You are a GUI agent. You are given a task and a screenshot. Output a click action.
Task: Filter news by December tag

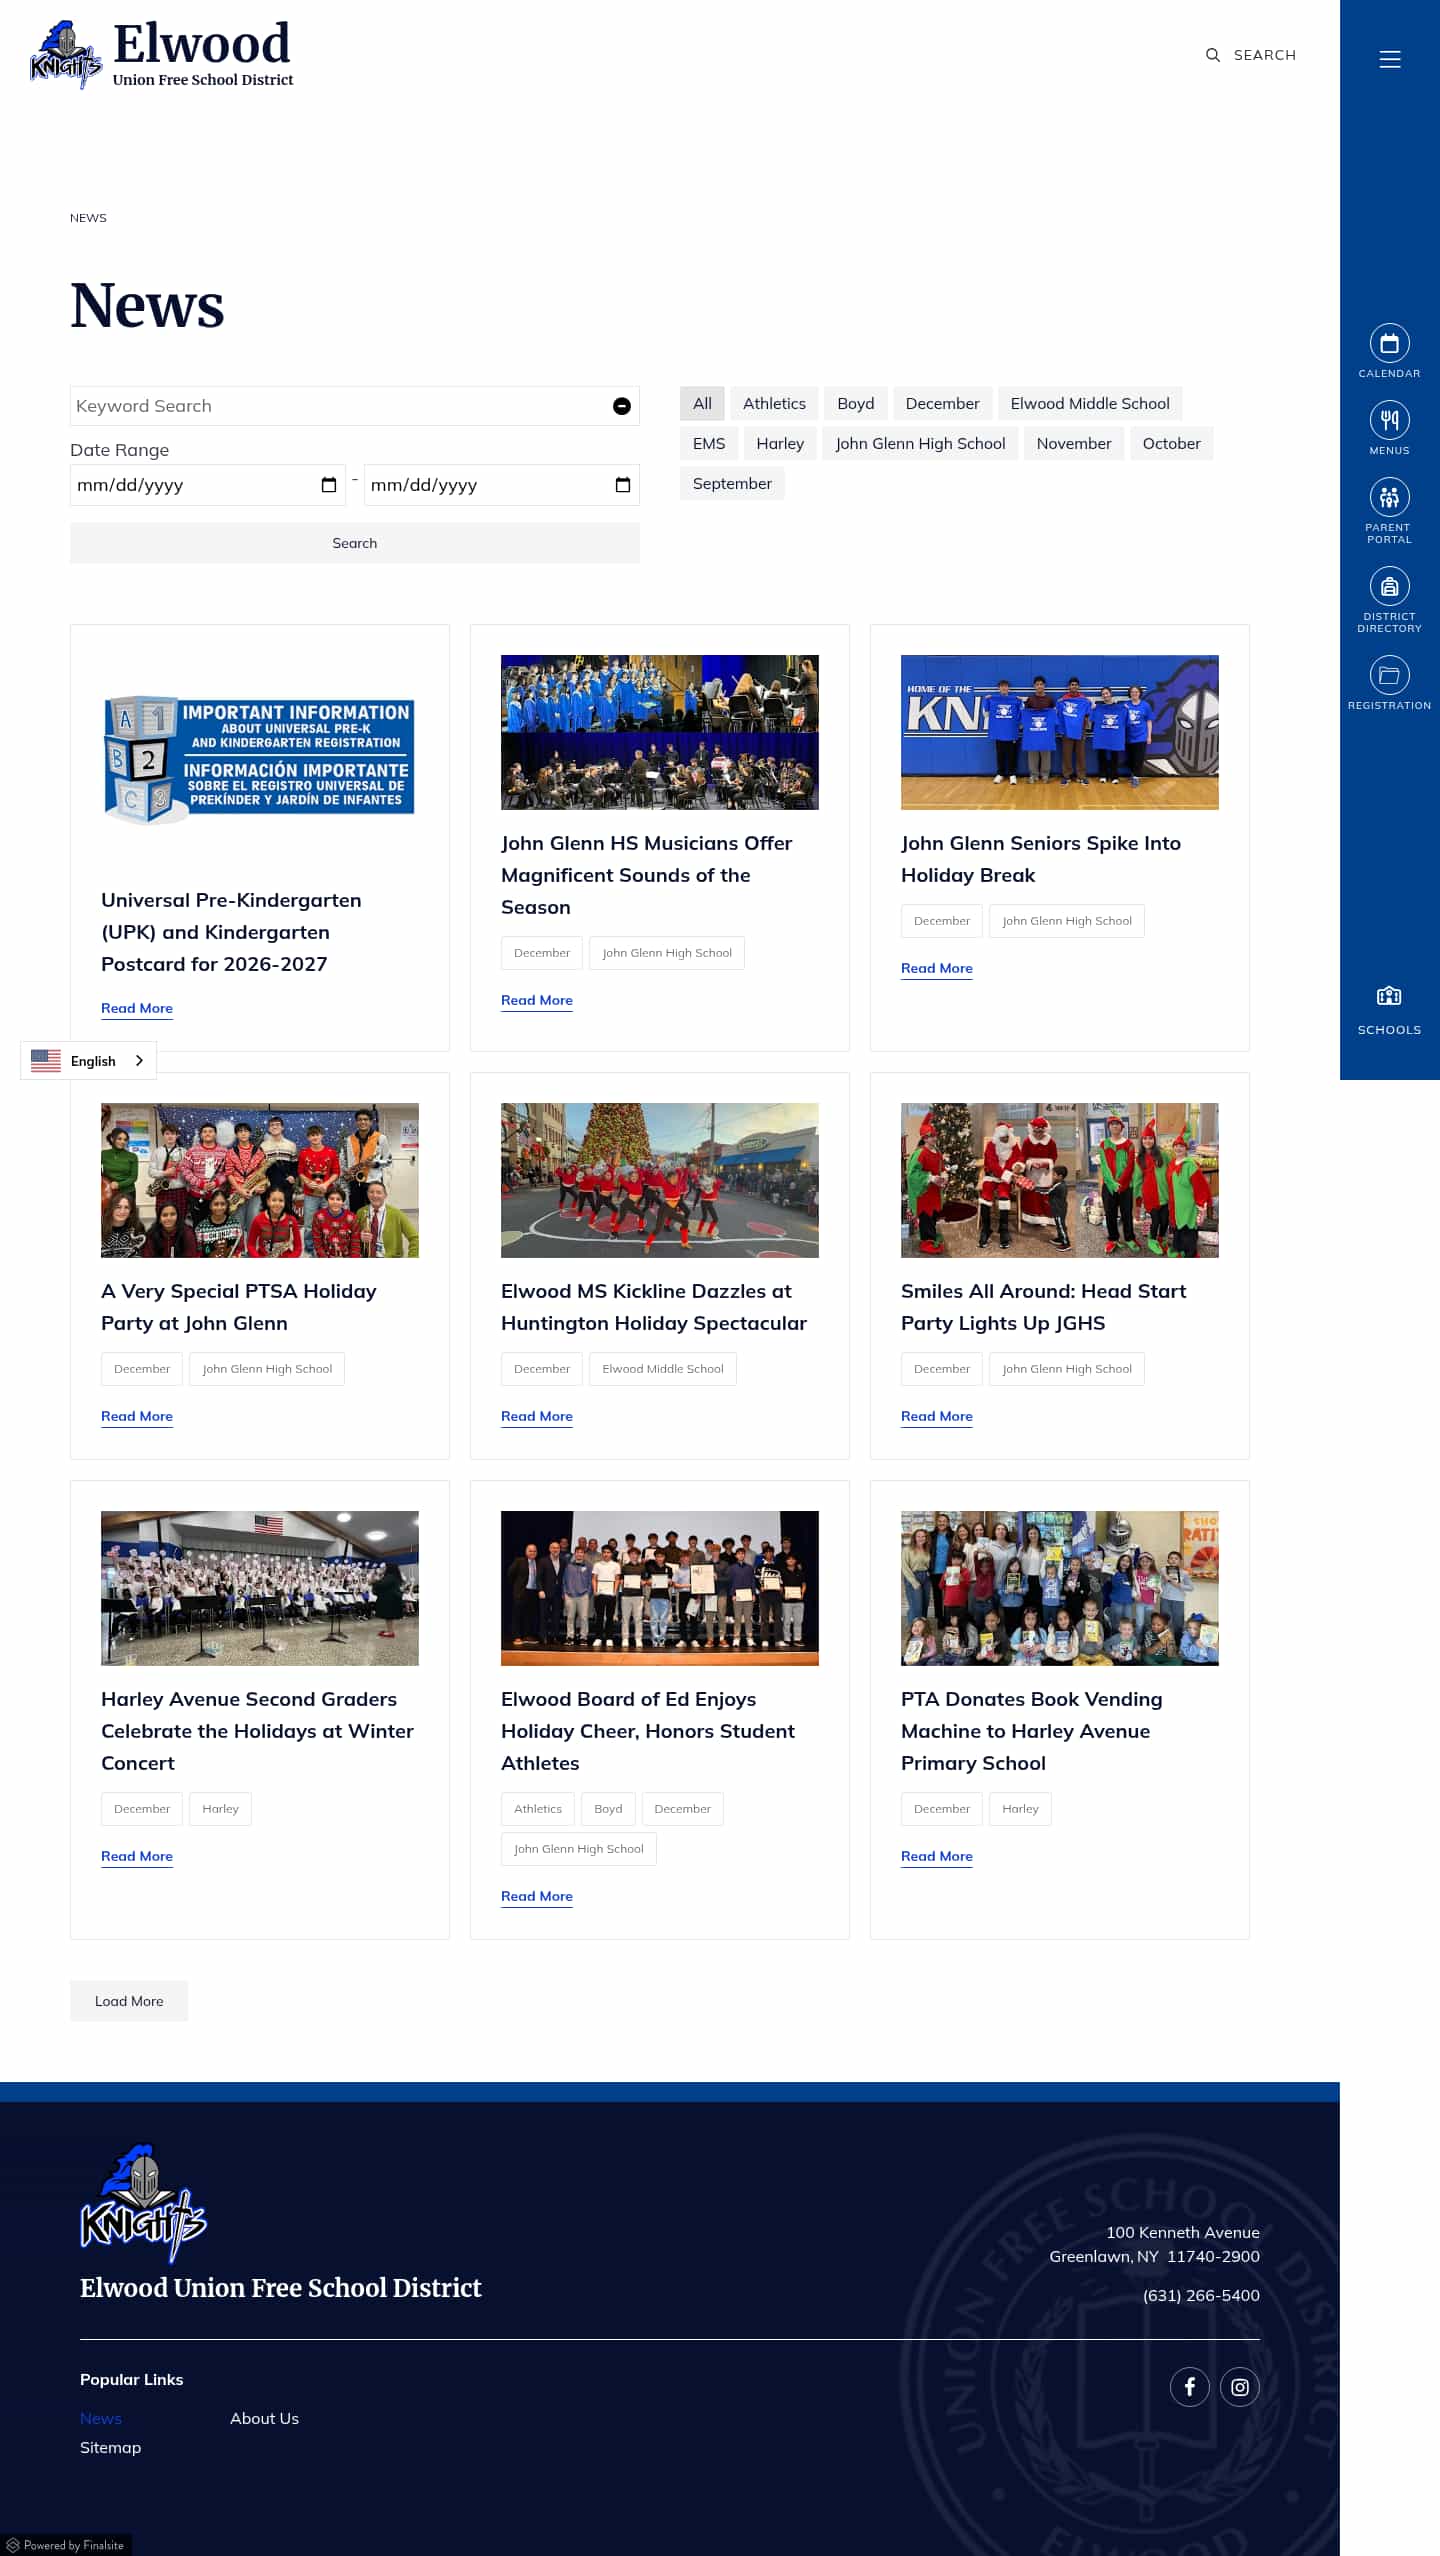942,403
